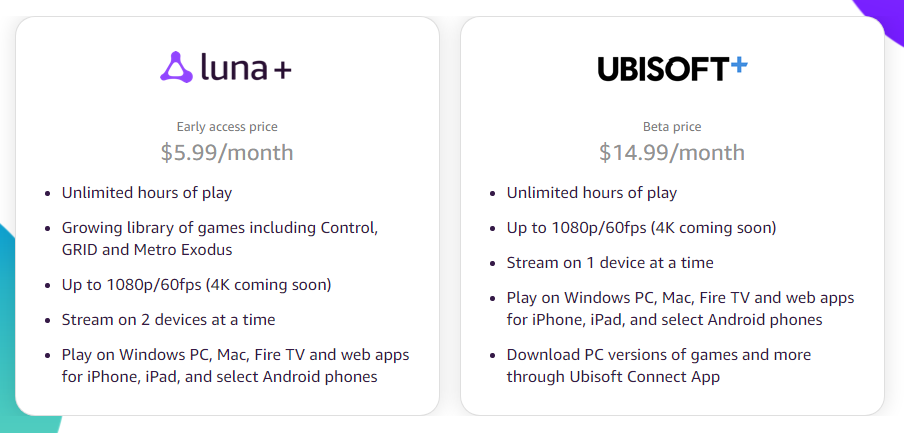Screen dimensions: 904x433
Task: Click "Growing library of games" bullet text
Action: point(220,227)
